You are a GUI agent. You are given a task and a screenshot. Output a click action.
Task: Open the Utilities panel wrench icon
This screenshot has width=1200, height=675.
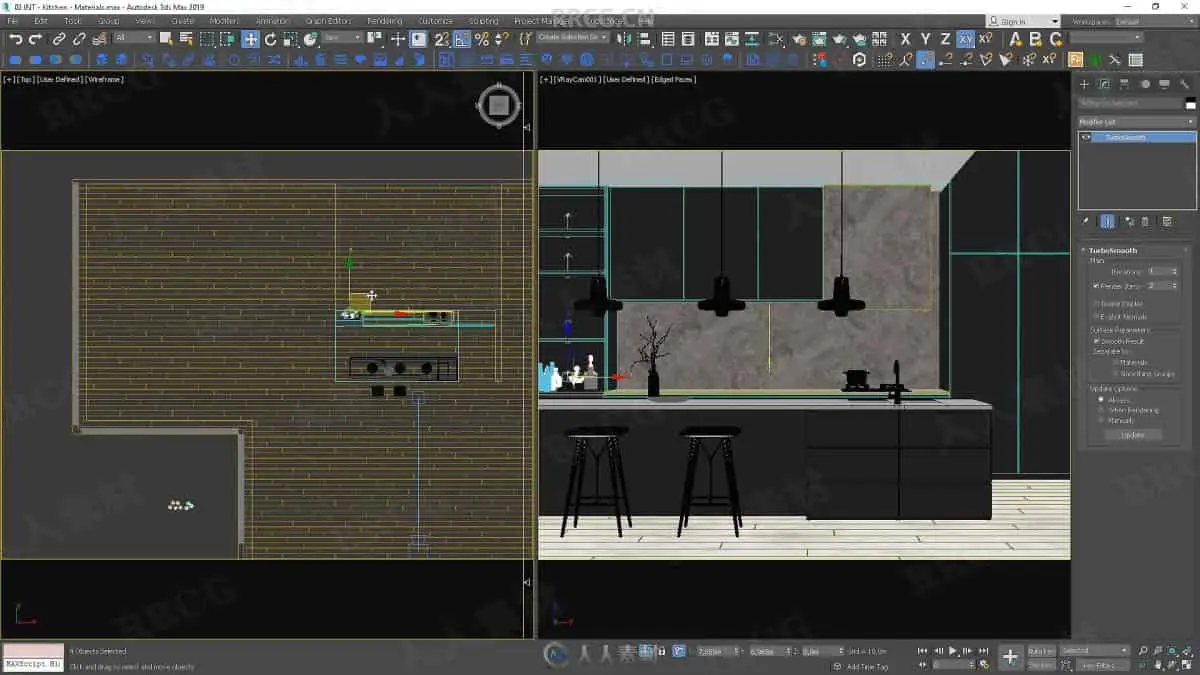click(x=1186, y=84)
